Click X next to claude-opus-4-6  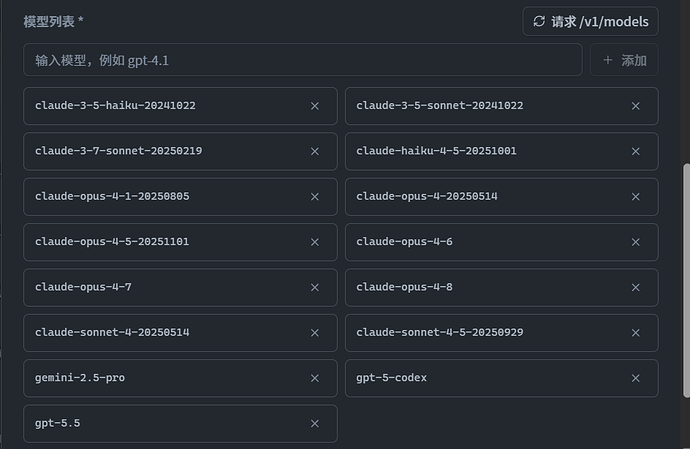[635, 242]
